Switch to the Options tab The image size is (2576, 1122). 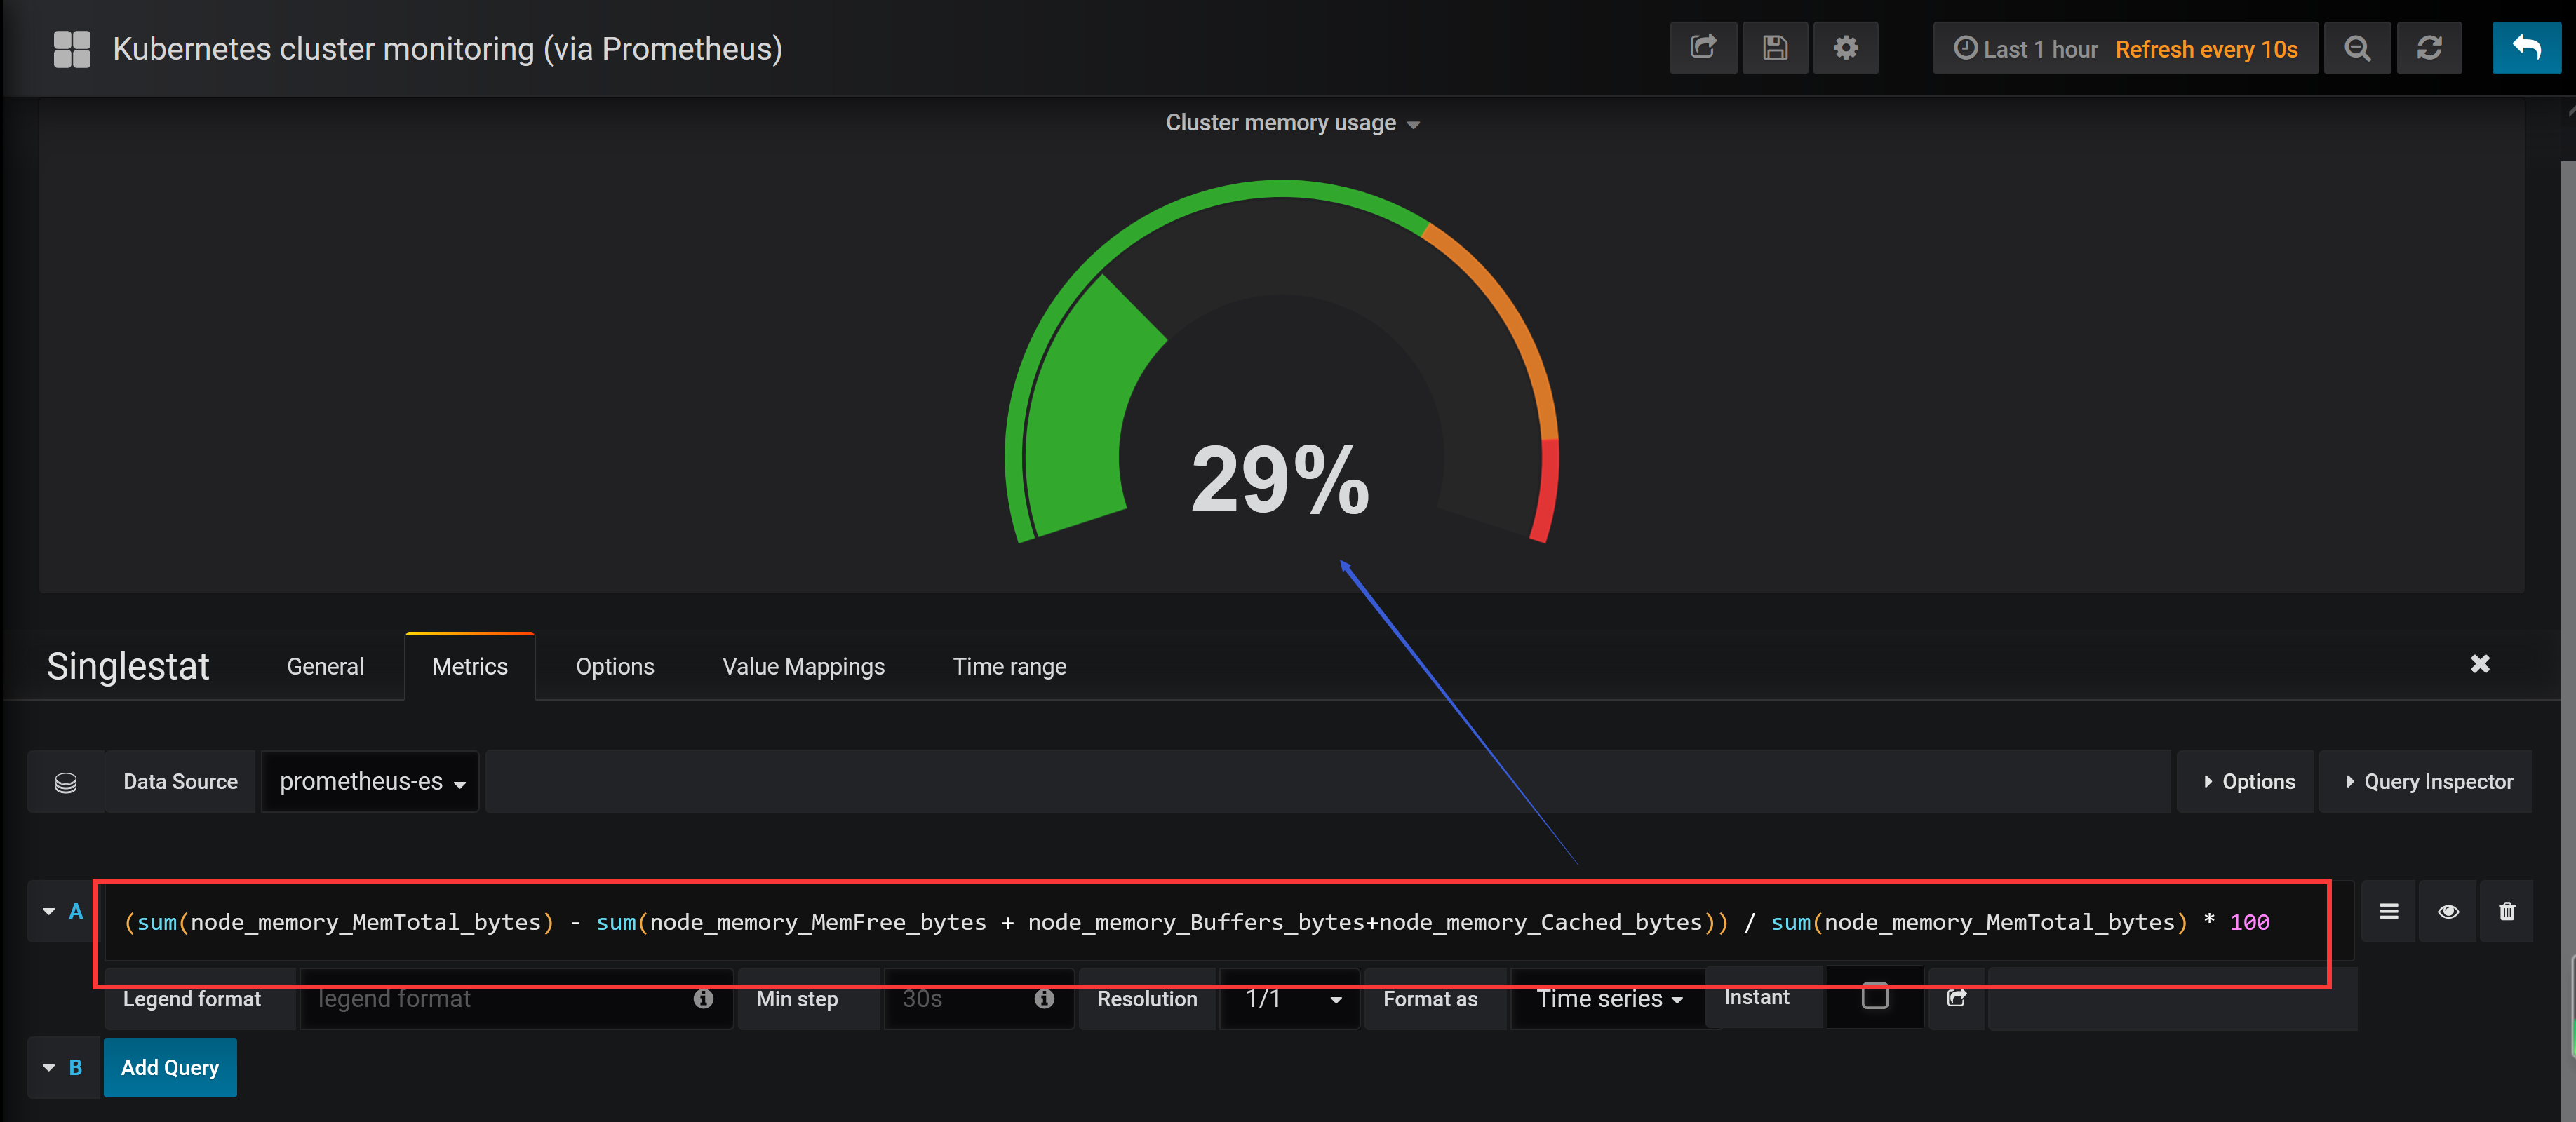(x=614, y=667)
